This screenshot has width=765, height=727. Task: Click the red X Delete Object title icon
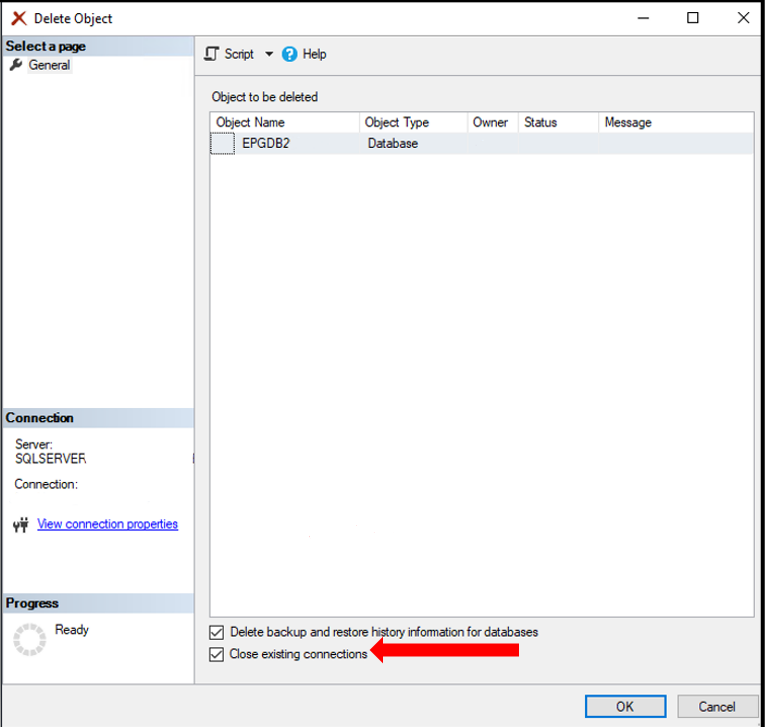19,19
